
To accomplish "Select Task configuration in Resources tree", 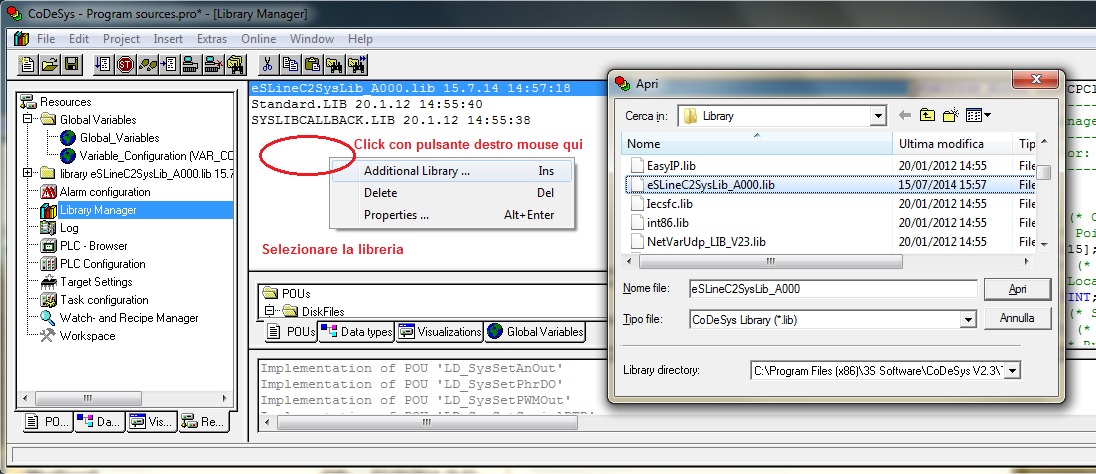I will click(104, 300).
